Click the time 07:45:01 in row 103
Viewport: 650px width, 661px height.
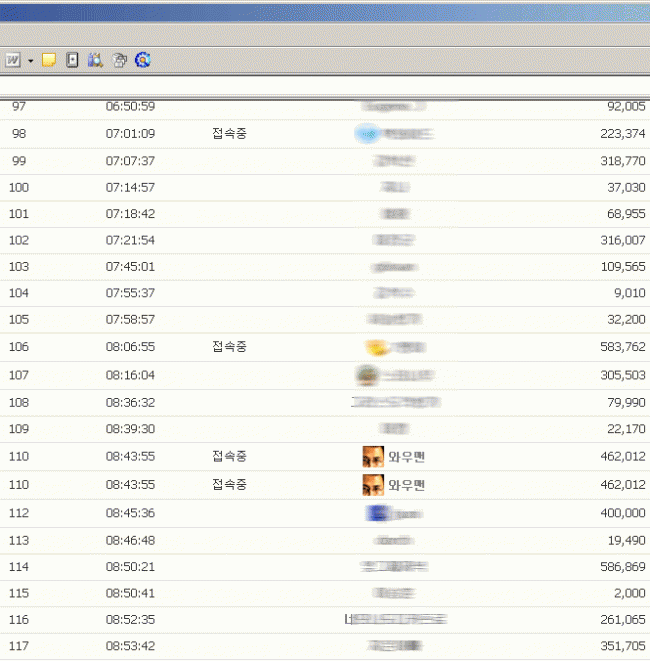(x=130, y=267)
